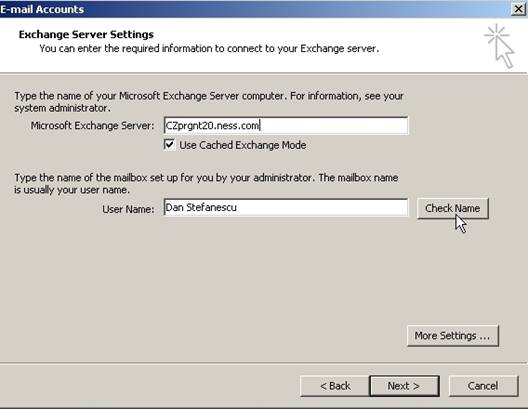Click the instruction text about mailbox name

coord(206,183)
